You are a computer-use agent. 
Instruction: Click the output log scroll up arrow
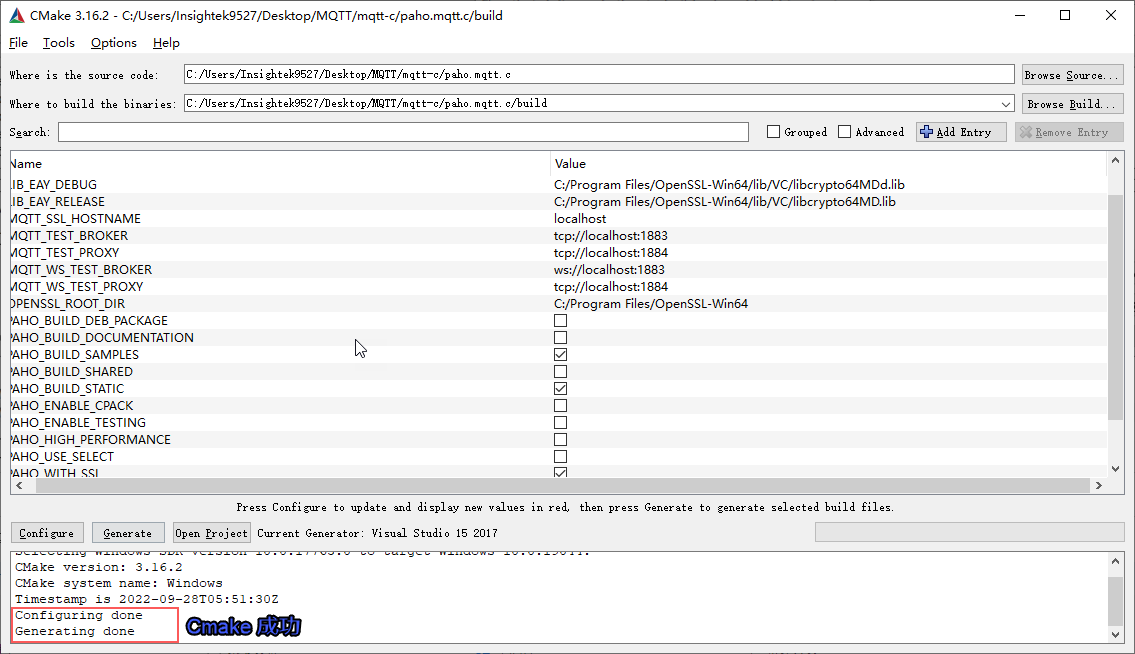point(1115,561)
